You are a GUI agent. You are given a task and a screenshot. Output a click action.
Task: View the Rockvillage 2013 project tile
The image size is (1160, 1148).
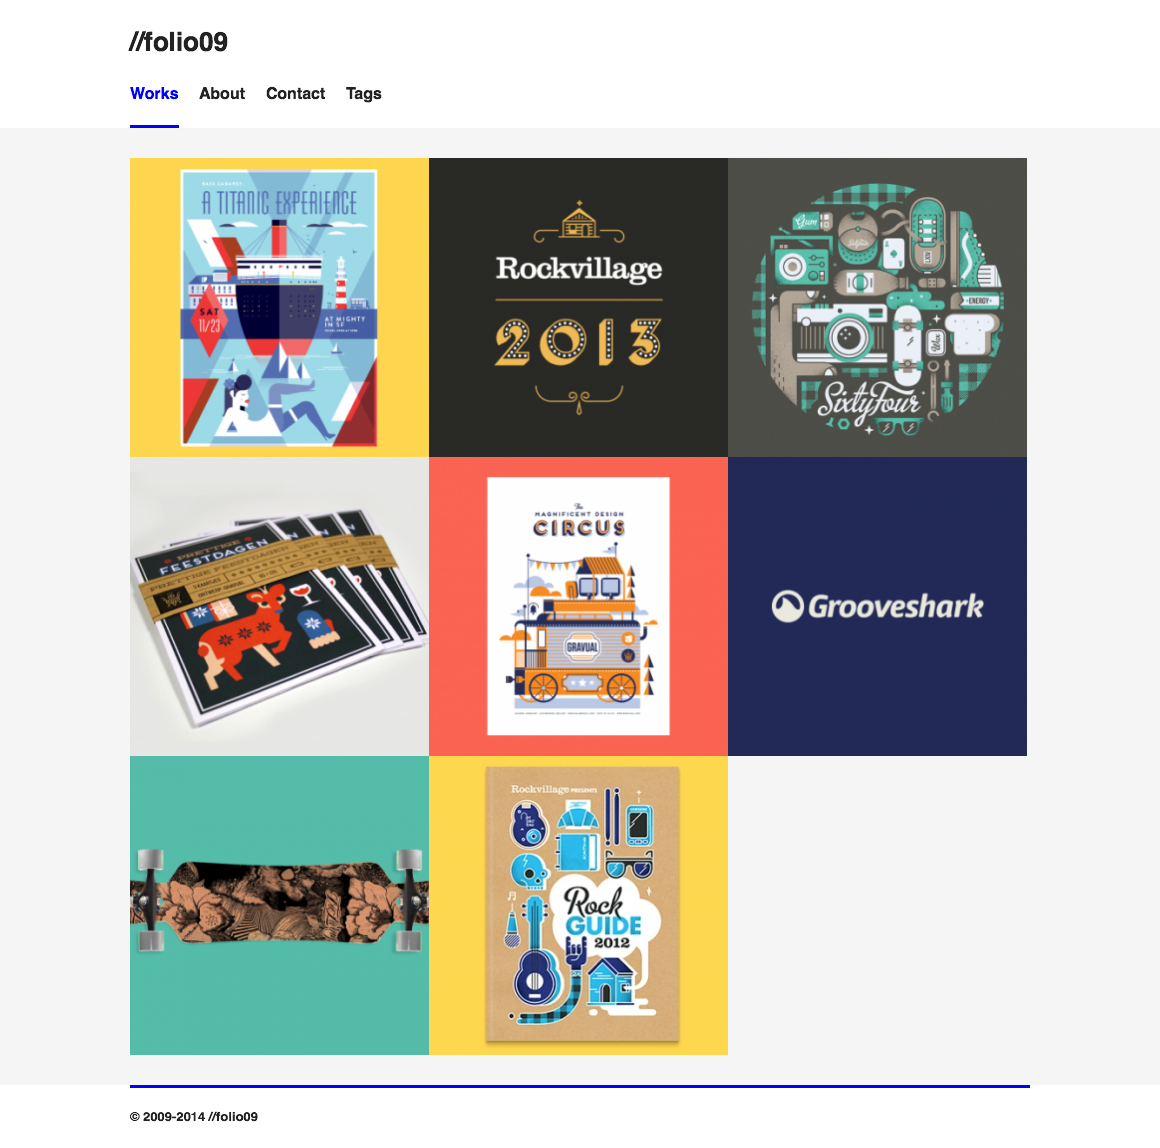coord(579,308)
